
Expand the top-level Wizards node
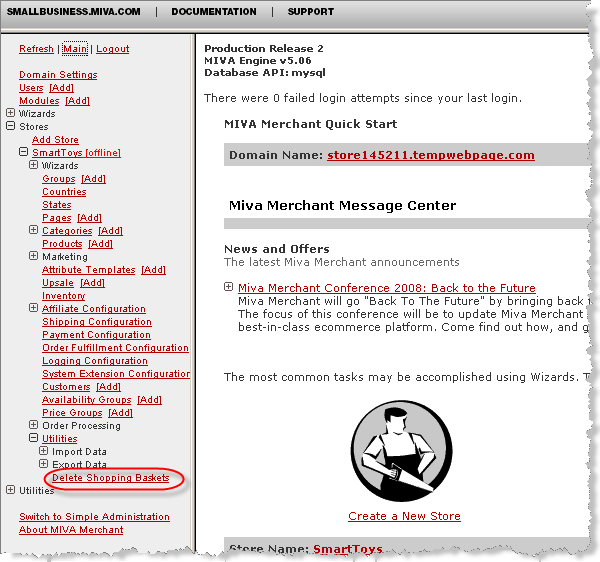[11, 113]
